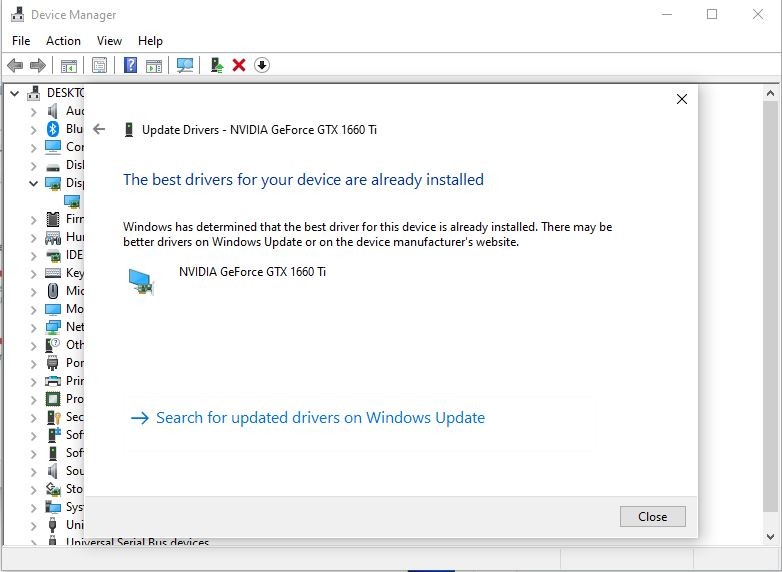782x572 pixels.
Task: Expand the Mo (Monitors) row chevron
Action: click(33, 310)
